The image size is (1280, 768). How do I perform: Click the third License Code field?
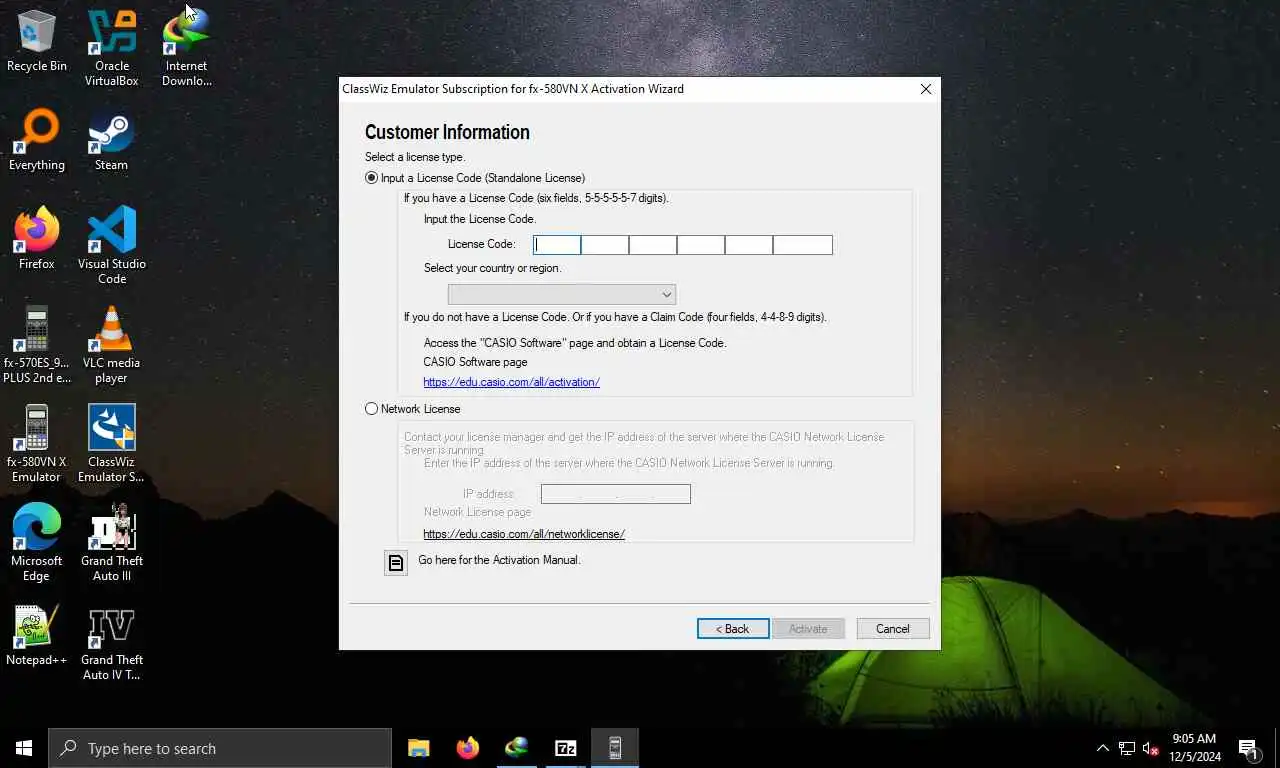(x=653, y=245)
